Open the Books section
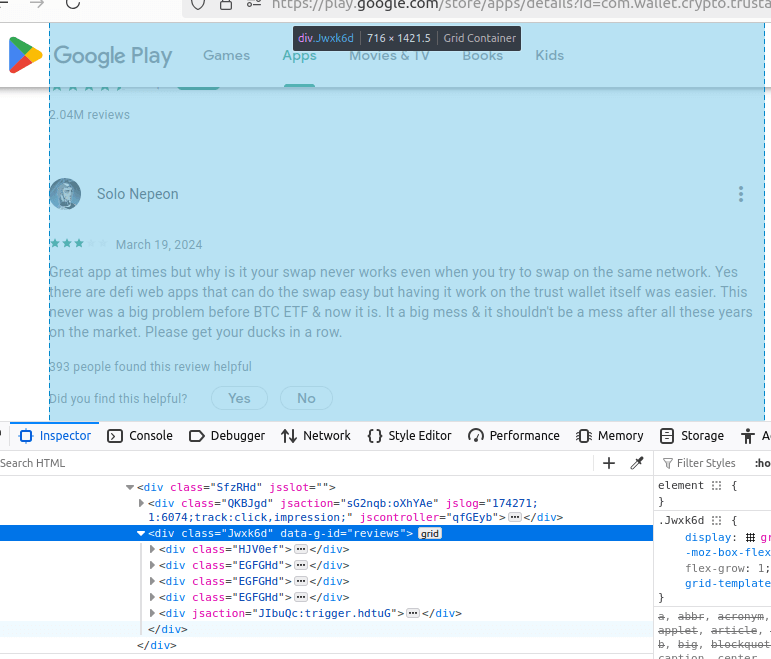Screen dimensions: 771x659 [482, 55]
